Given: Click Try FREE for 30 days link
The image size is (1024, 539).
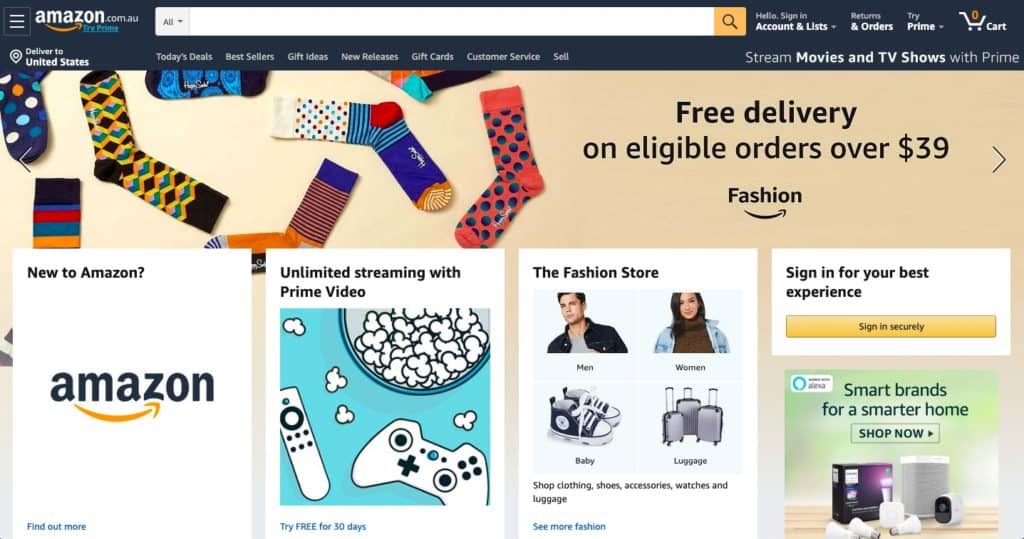Looking at the screenshot, I should coord(323,527).
